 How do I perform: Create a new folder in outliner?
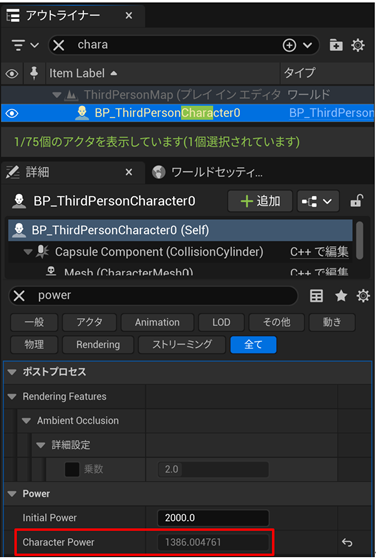(x=336, y=45)
